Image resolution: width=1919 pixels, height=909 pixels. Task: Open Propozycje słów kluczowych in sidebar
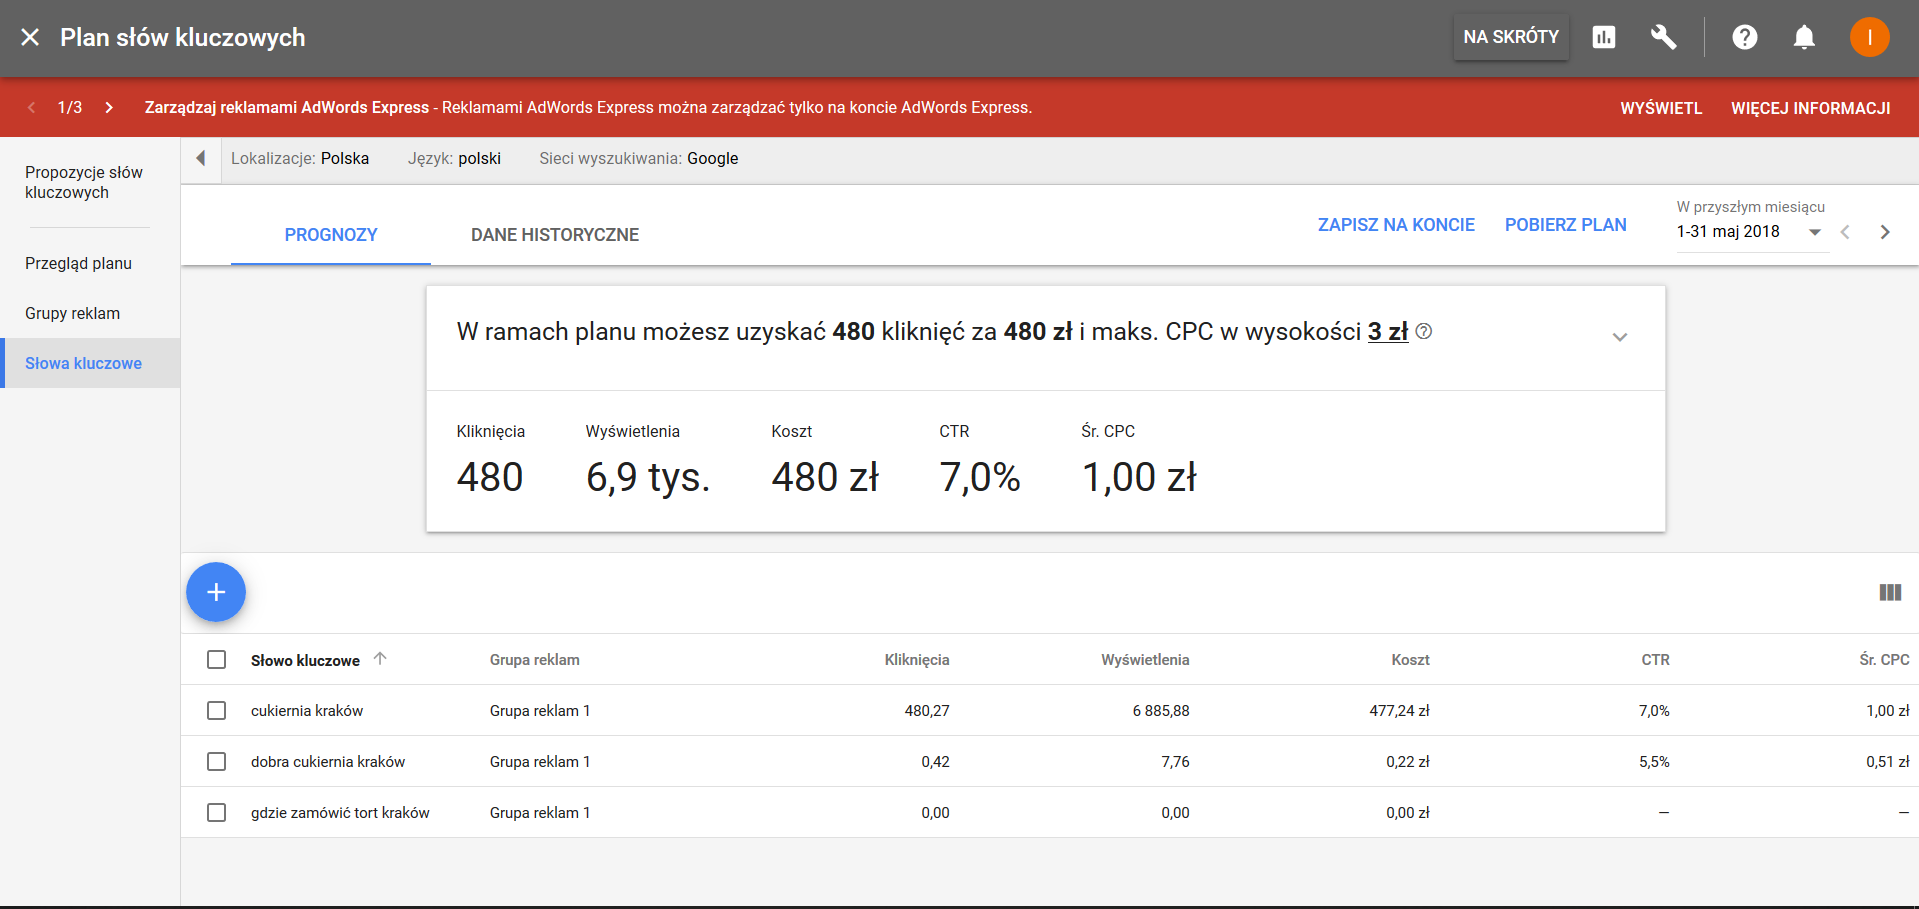tap(84, 182)
